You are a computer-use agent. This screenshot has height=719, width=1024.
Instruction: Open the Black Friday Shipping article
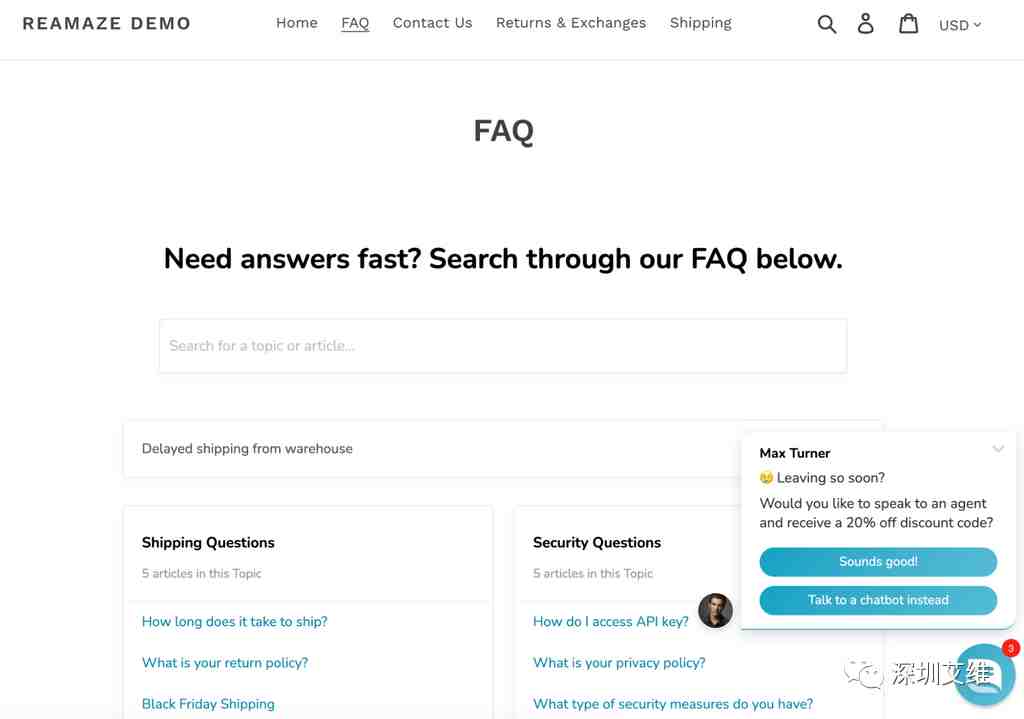coord(208,704)
